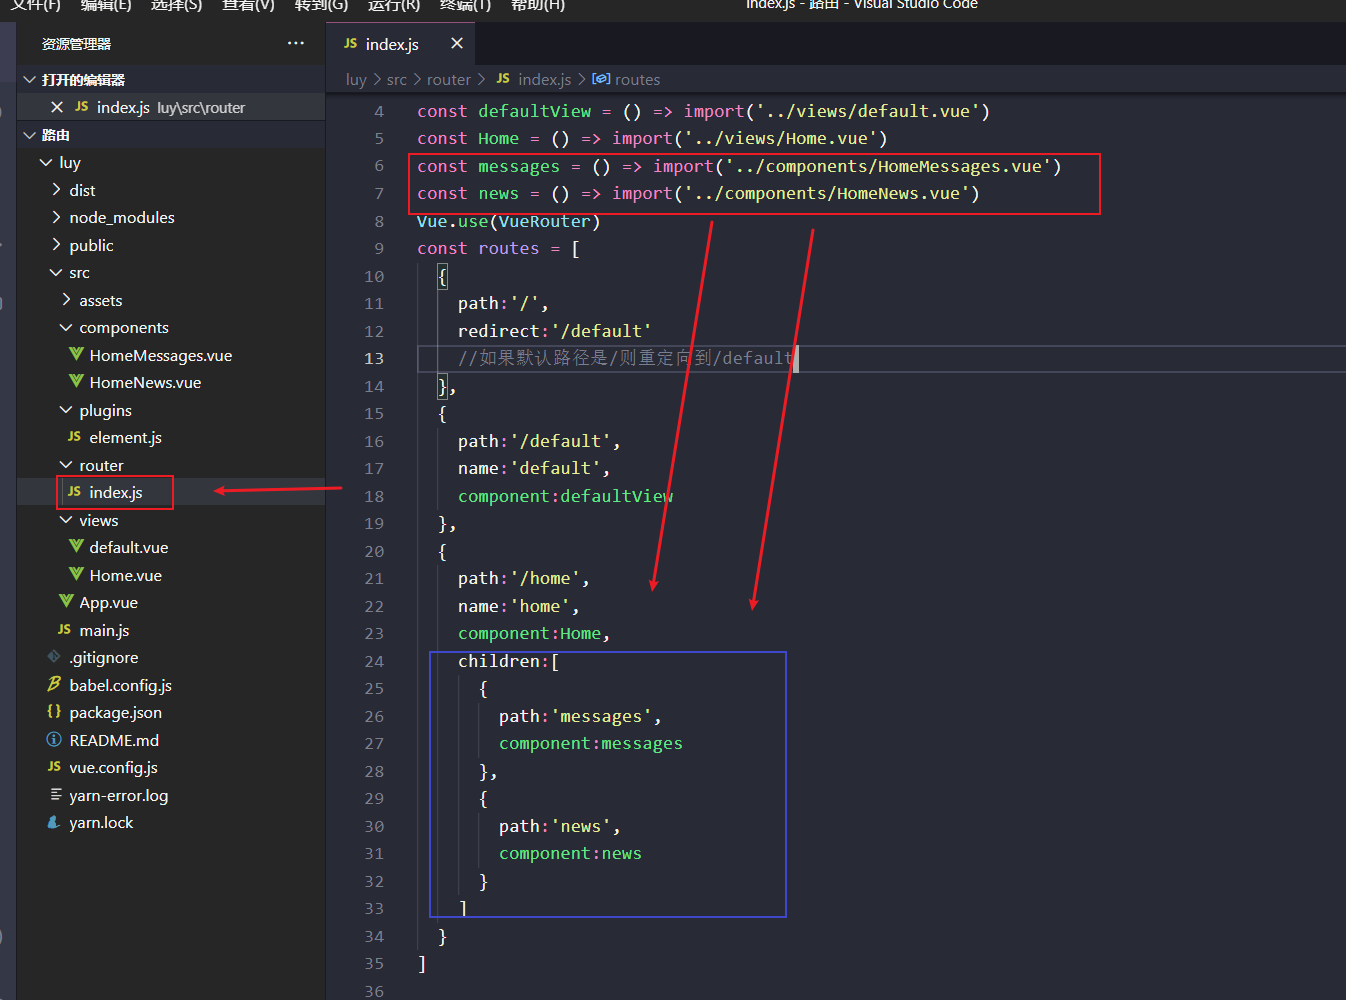Click the JS icon in the index.js tab
Image resolution: width=1346 pixels, height=1000 pixels.
click(351, 44)
